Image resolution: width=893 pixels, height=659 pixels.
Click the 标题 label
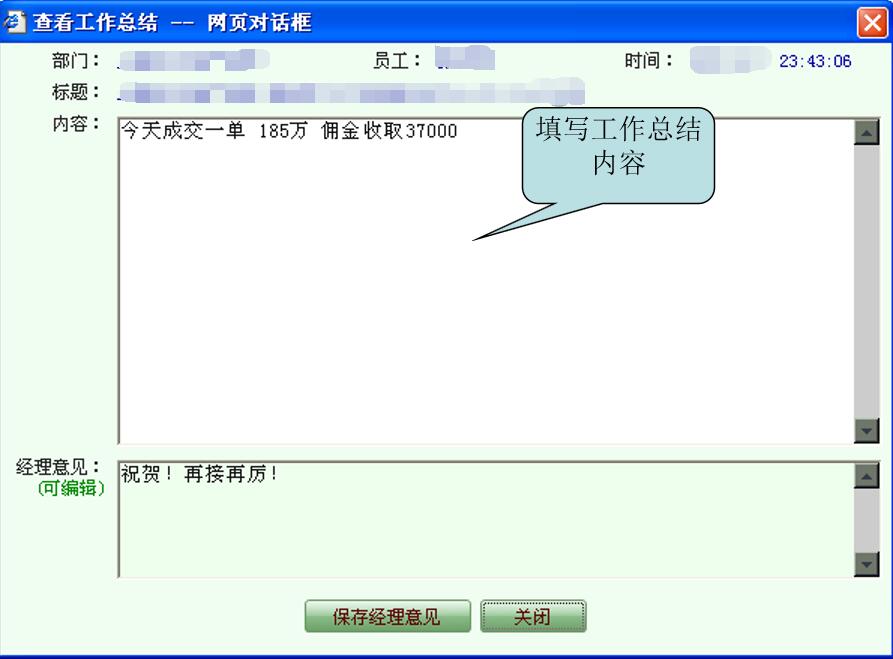75,92
